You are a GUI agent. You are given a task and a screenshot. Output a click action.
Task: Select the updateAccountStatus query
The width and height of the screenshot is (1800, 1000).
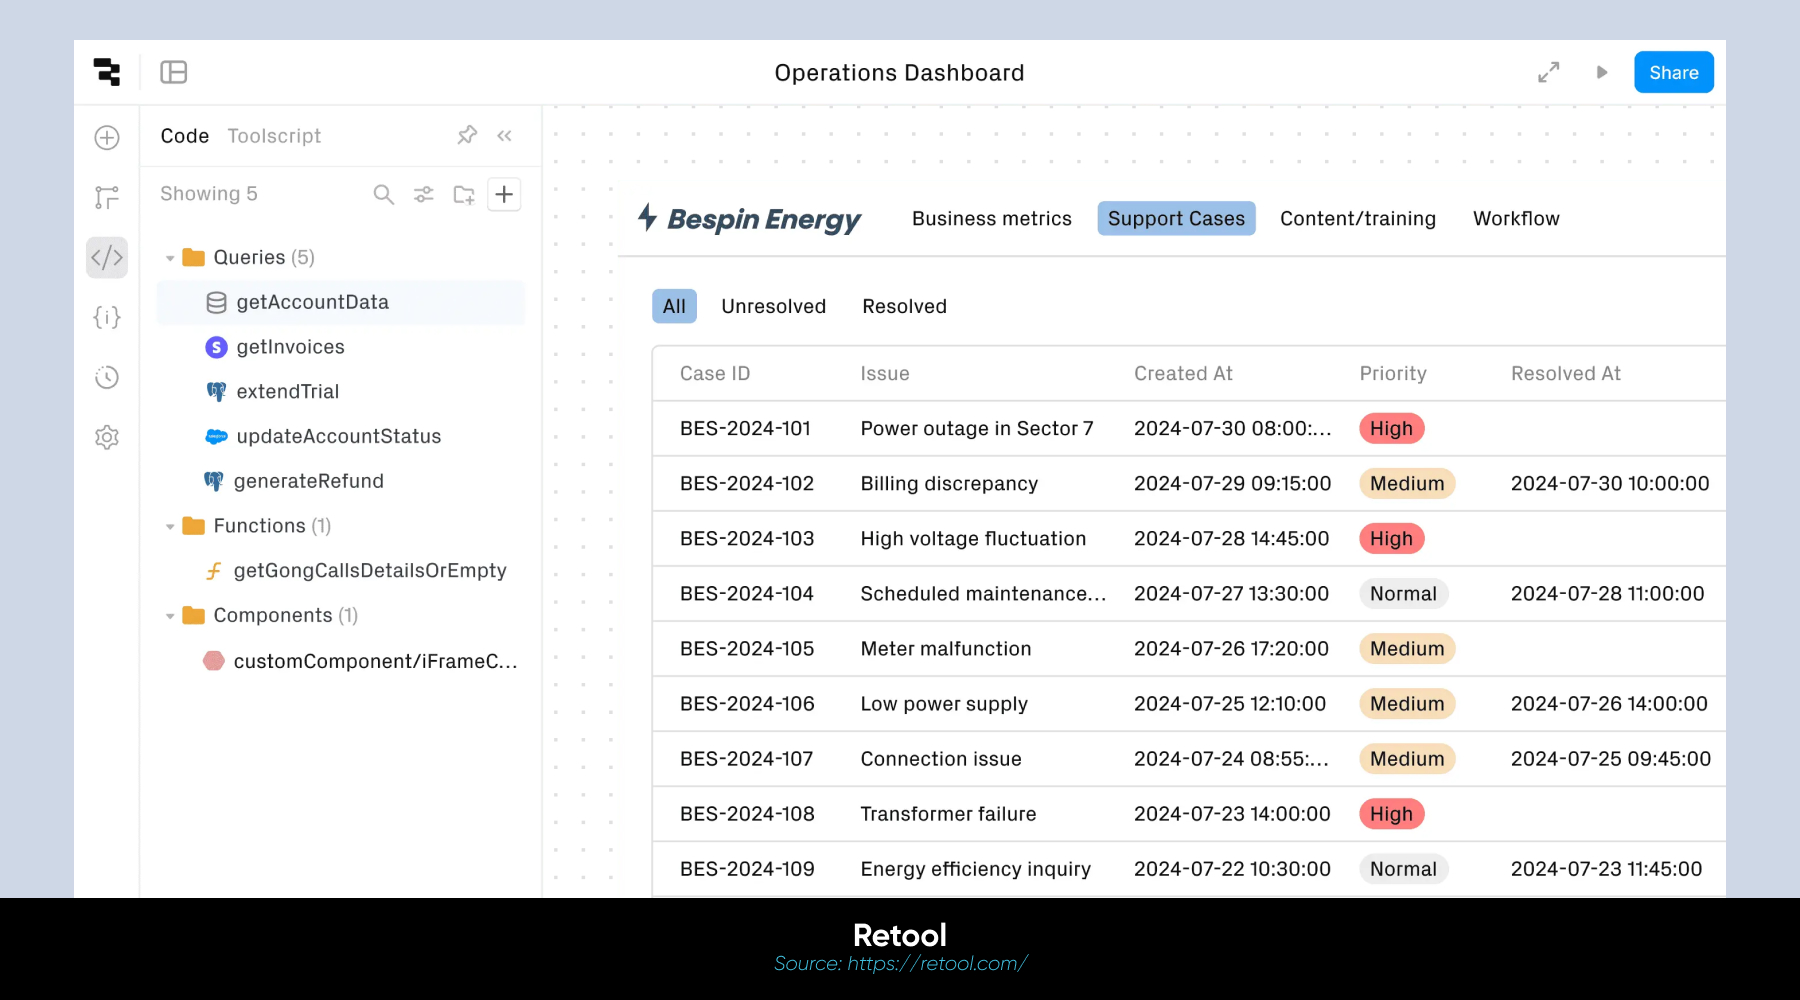[341, 436]
